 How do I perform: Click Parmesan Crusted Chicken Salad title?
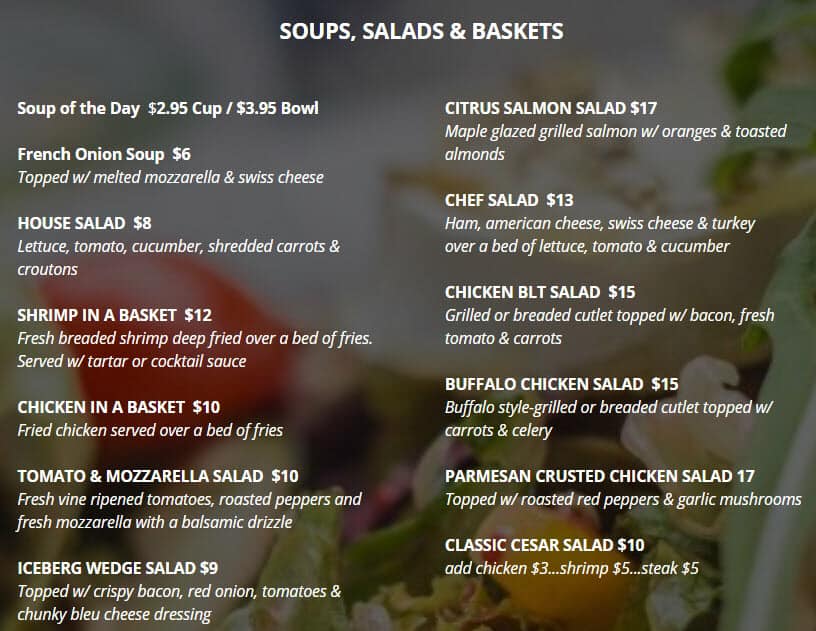(599, 476)
